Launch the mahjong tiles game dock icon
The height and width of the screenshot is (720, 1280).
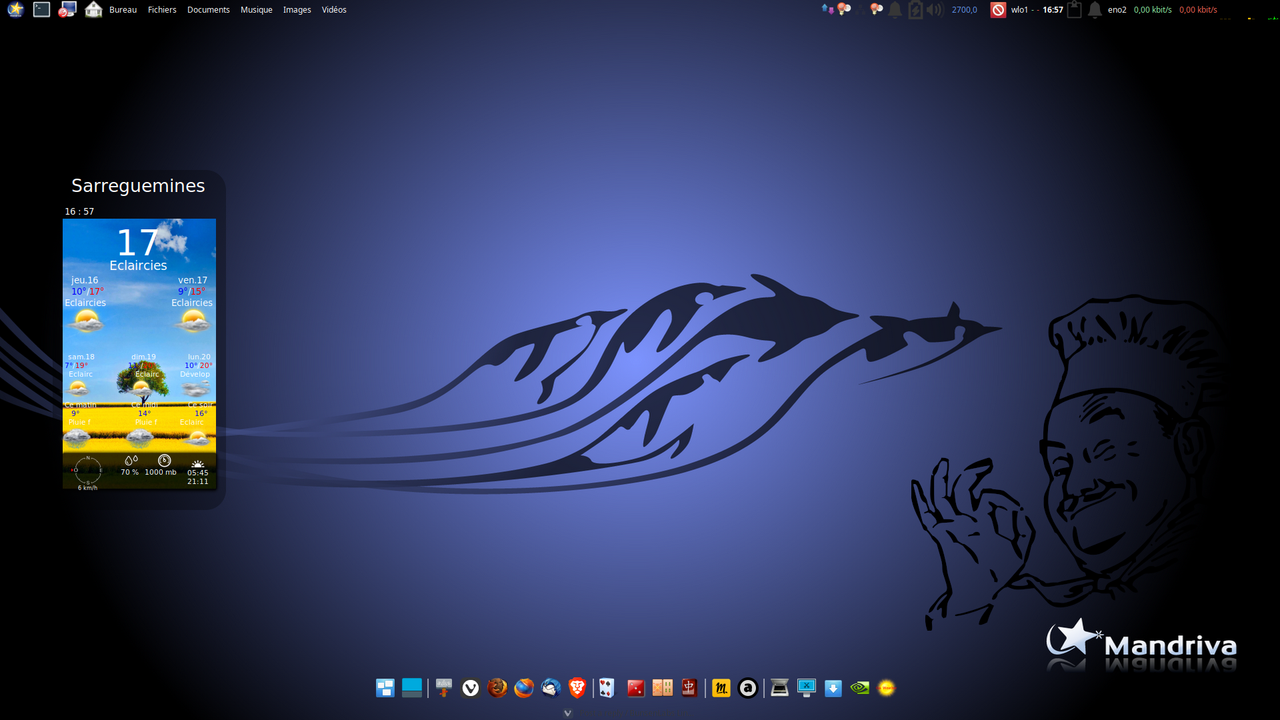point(662,688)
